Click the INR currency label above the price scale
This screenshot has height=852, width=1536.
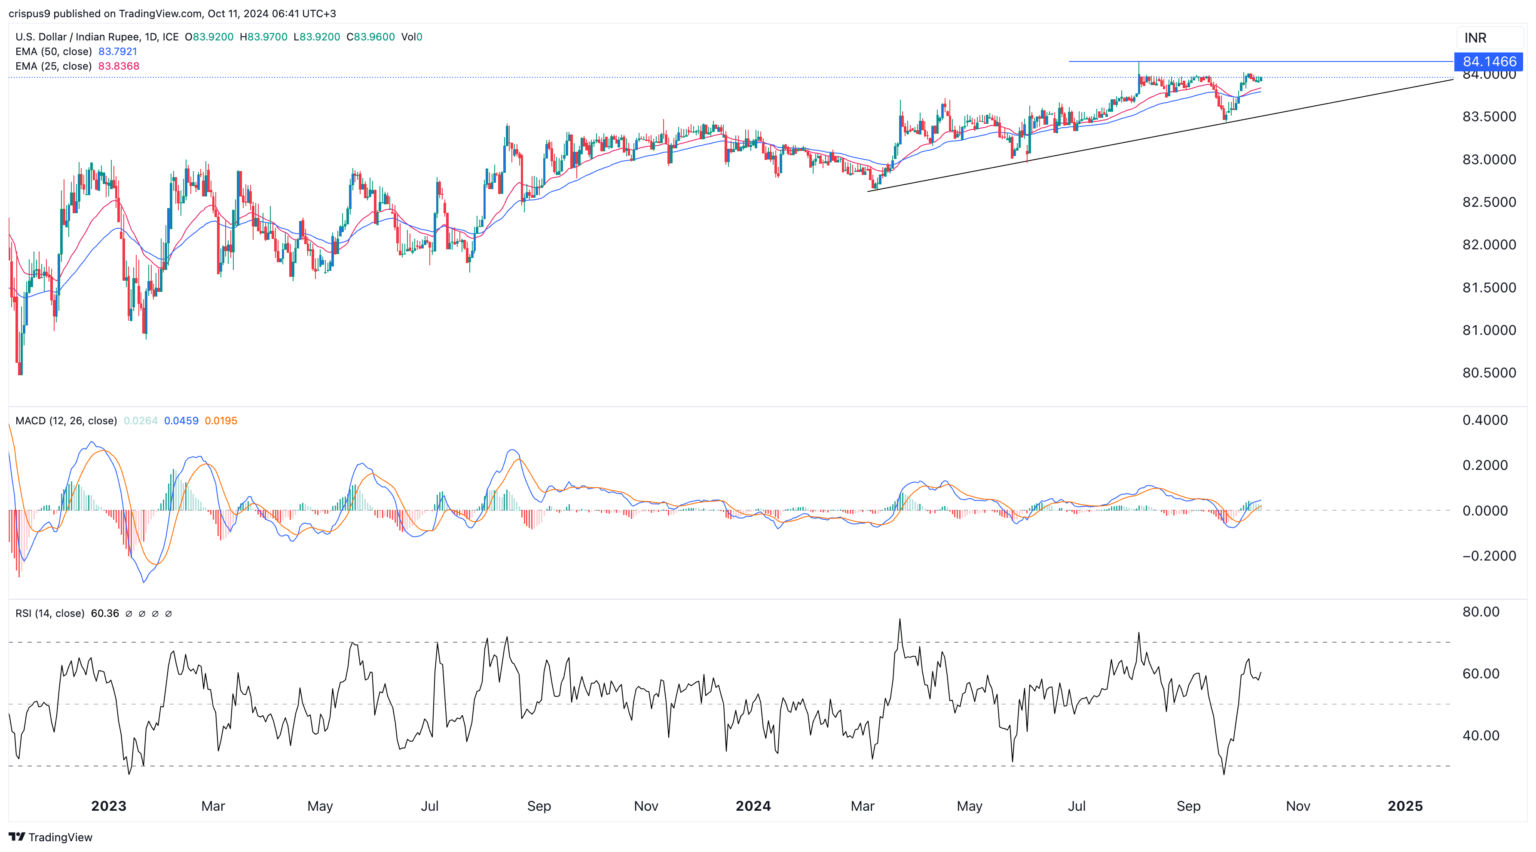[1475, 37]
